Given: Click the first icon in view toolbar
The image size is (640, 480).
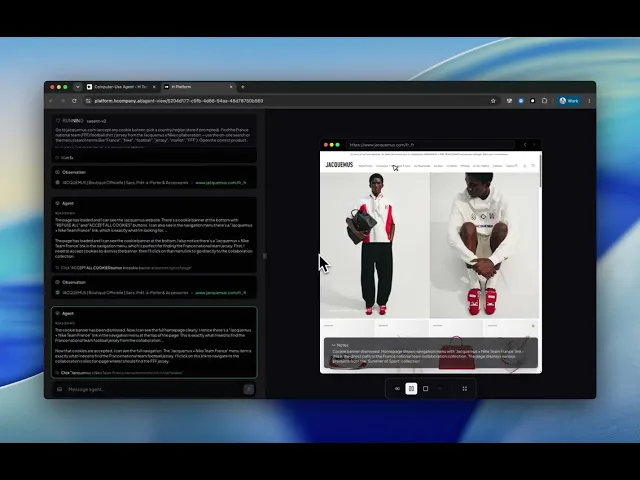Looking at the screenshot, I should [x=397, y=389].
